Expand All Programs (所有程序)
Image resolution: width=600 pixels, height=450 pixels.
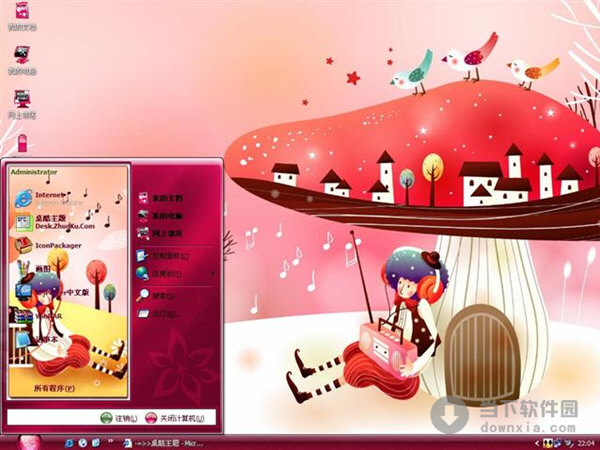click(54, 388)
